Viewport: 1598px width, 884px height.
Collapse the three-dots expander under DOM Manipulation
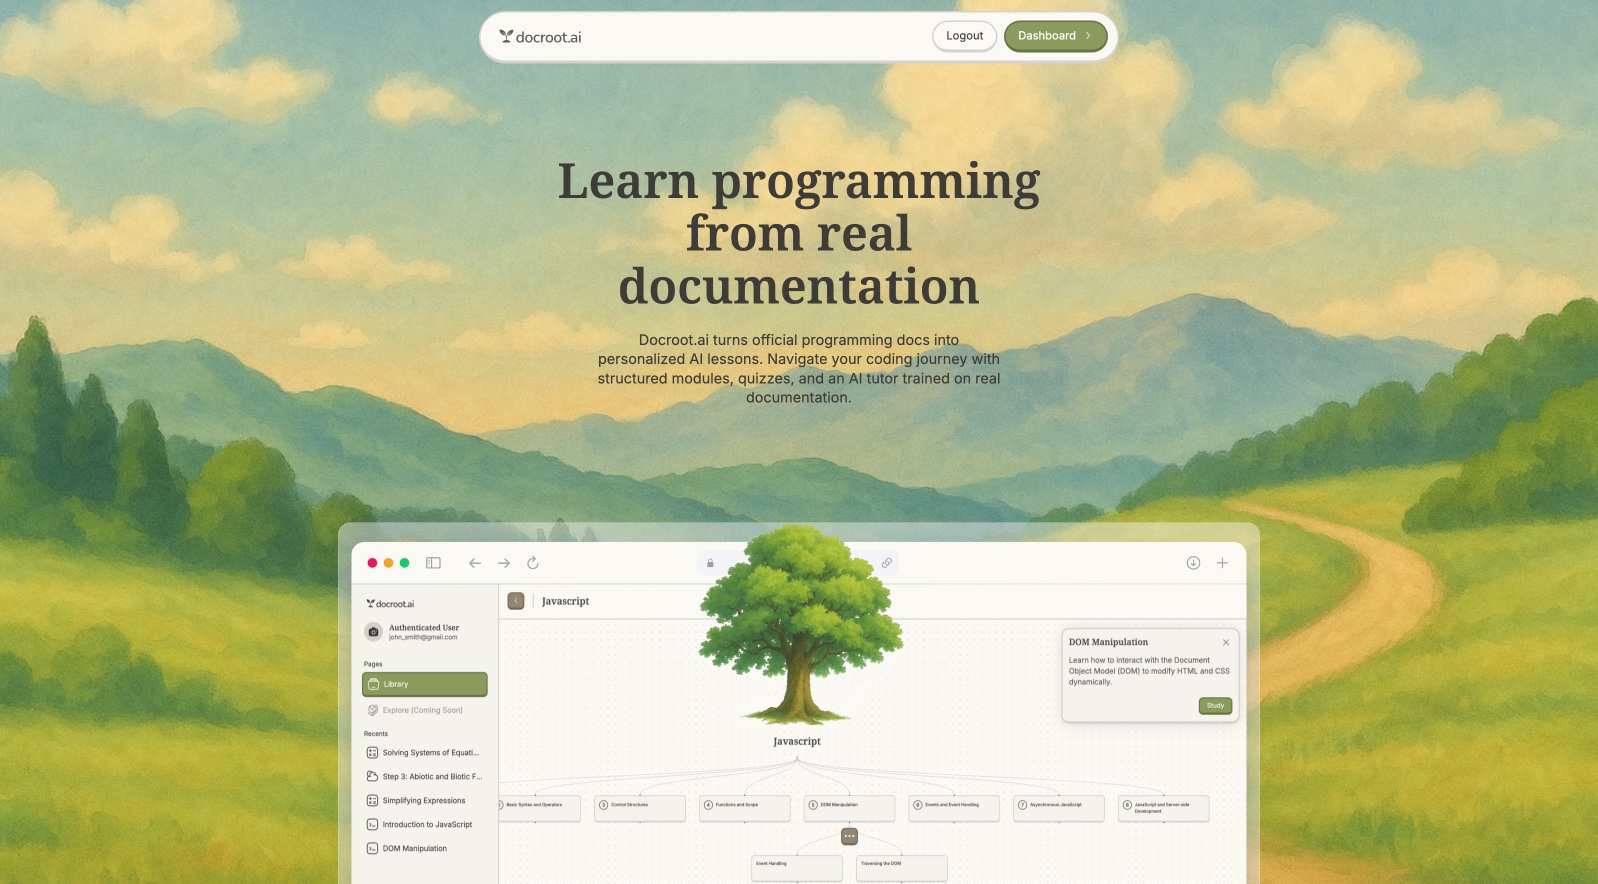pos(849,836)
